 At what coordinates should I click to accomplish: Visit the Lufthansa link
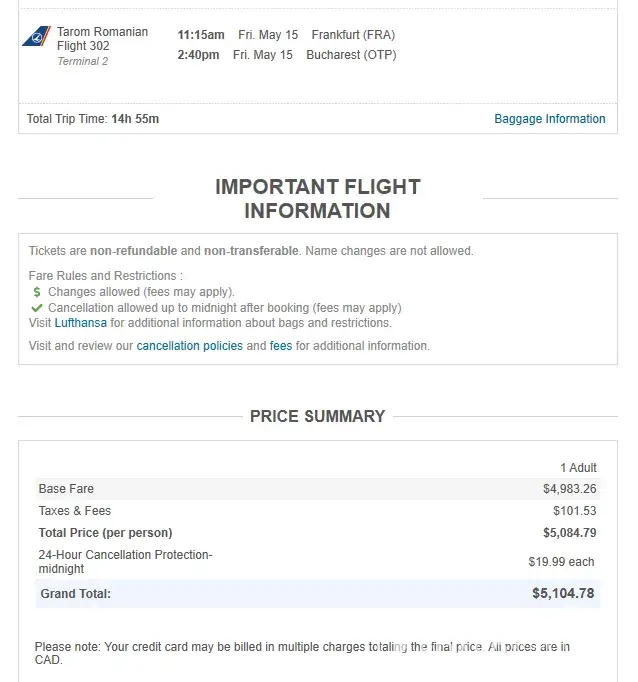(x=81, y=323)
